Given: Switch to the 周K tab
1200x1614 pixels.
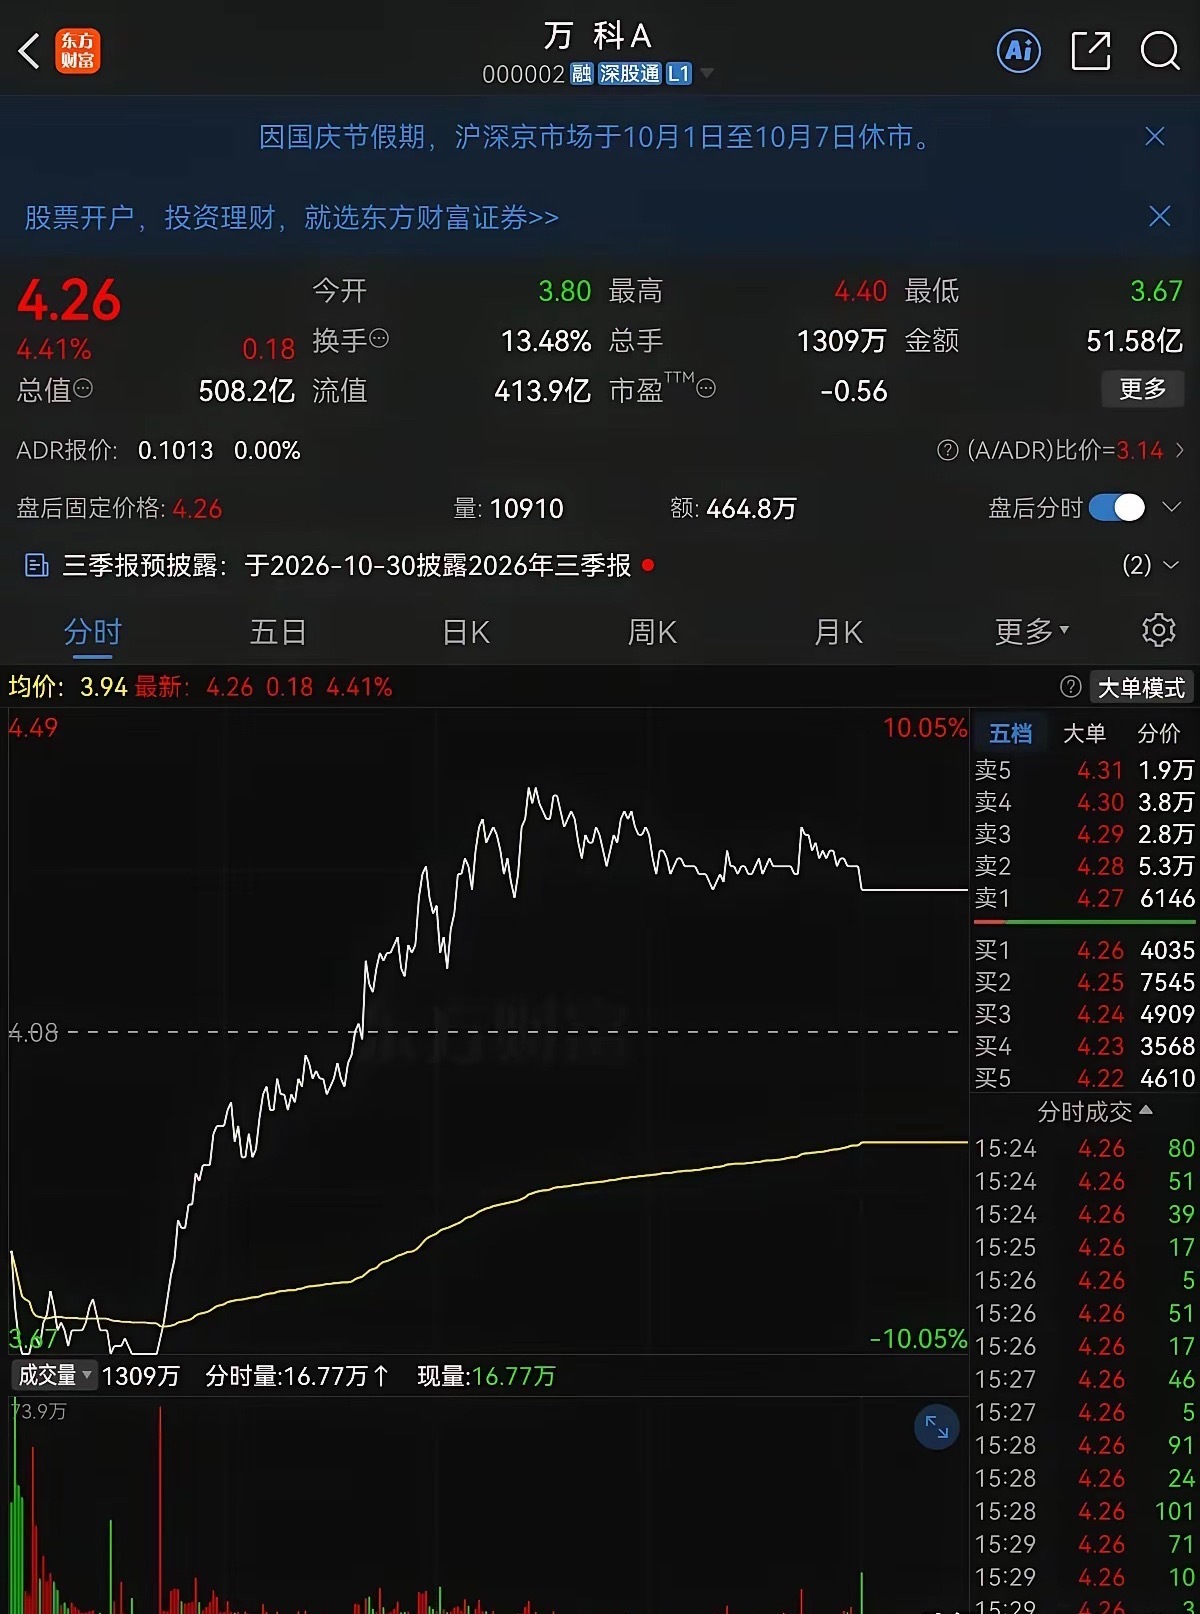Looking at the screenshot, I should [x=652, y=631].
